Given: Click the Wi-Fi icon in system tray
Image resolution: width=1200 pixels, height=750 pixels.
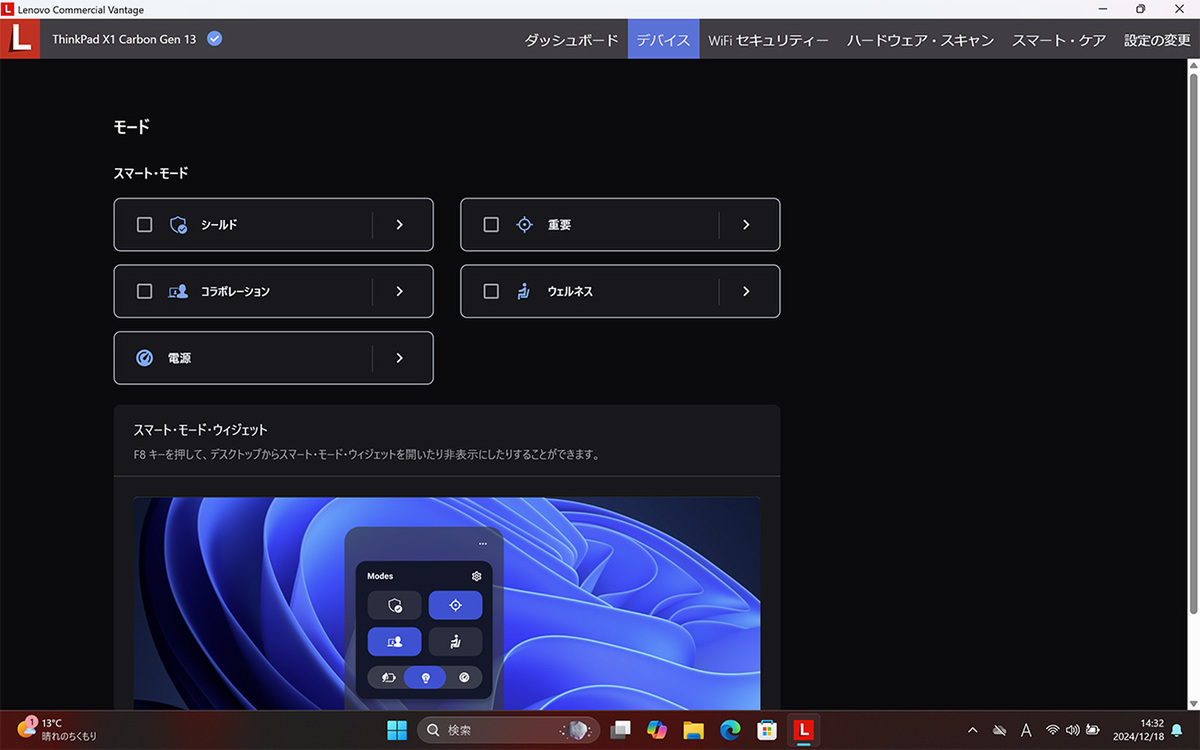Looking at the screenshot, I should point(1052,730).
